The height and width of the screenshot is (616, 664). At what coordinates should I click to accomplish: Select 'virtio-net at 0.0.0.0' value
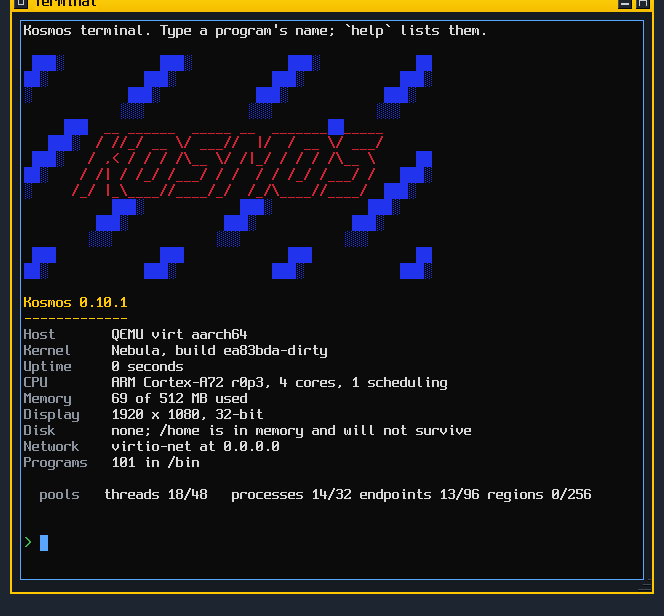tap(195, 447)
